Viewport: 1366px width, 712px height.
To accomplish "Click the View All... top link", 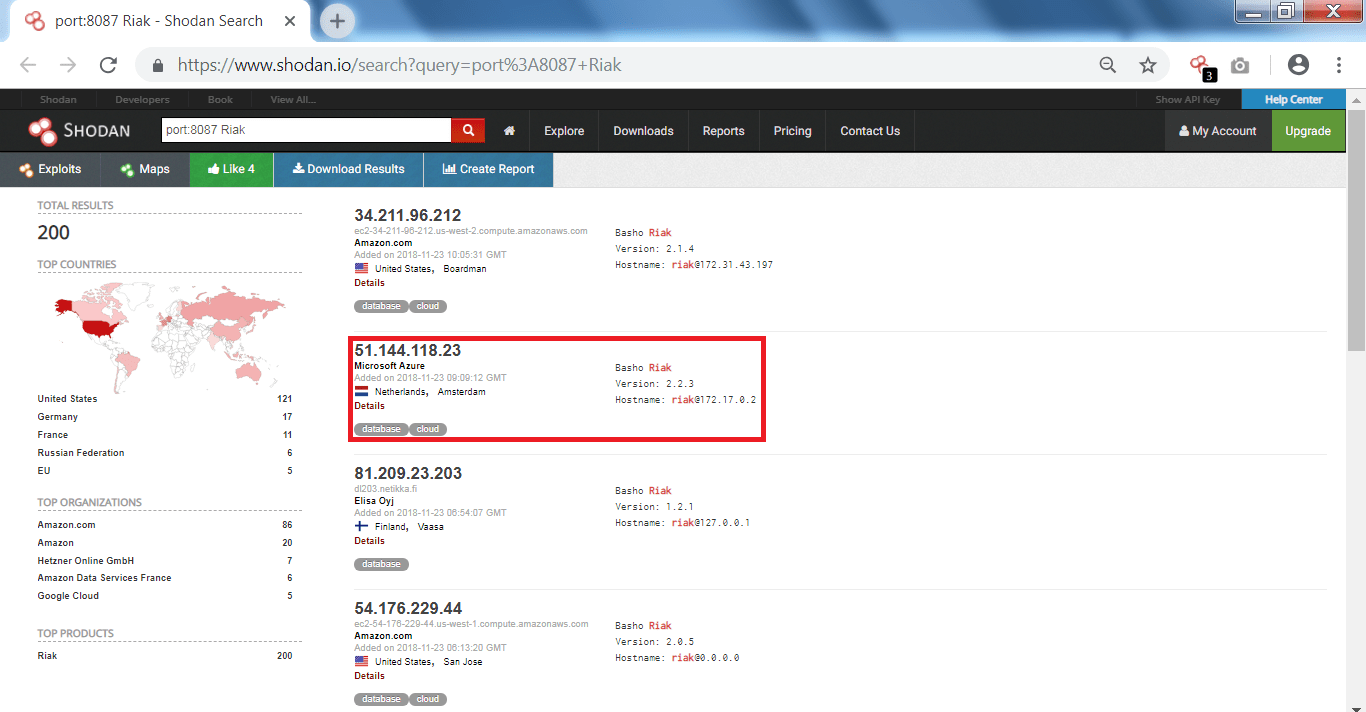I will [x=293, y=99].
